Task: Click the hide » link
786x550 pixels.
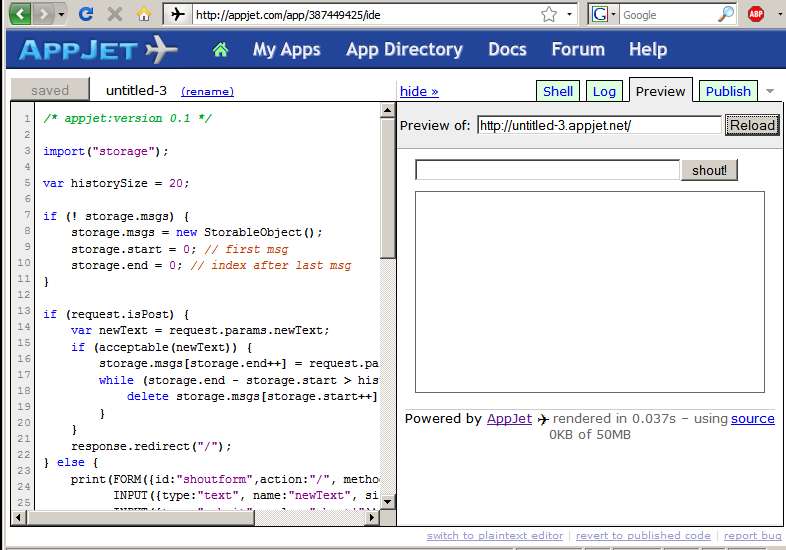Action: click(x=419, y=91)
